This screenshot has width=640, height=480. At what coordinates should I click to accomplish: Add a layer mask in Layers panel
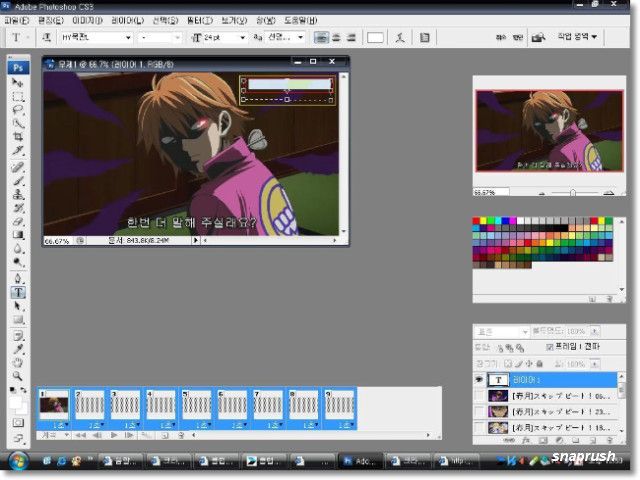(x=543, y=440)
